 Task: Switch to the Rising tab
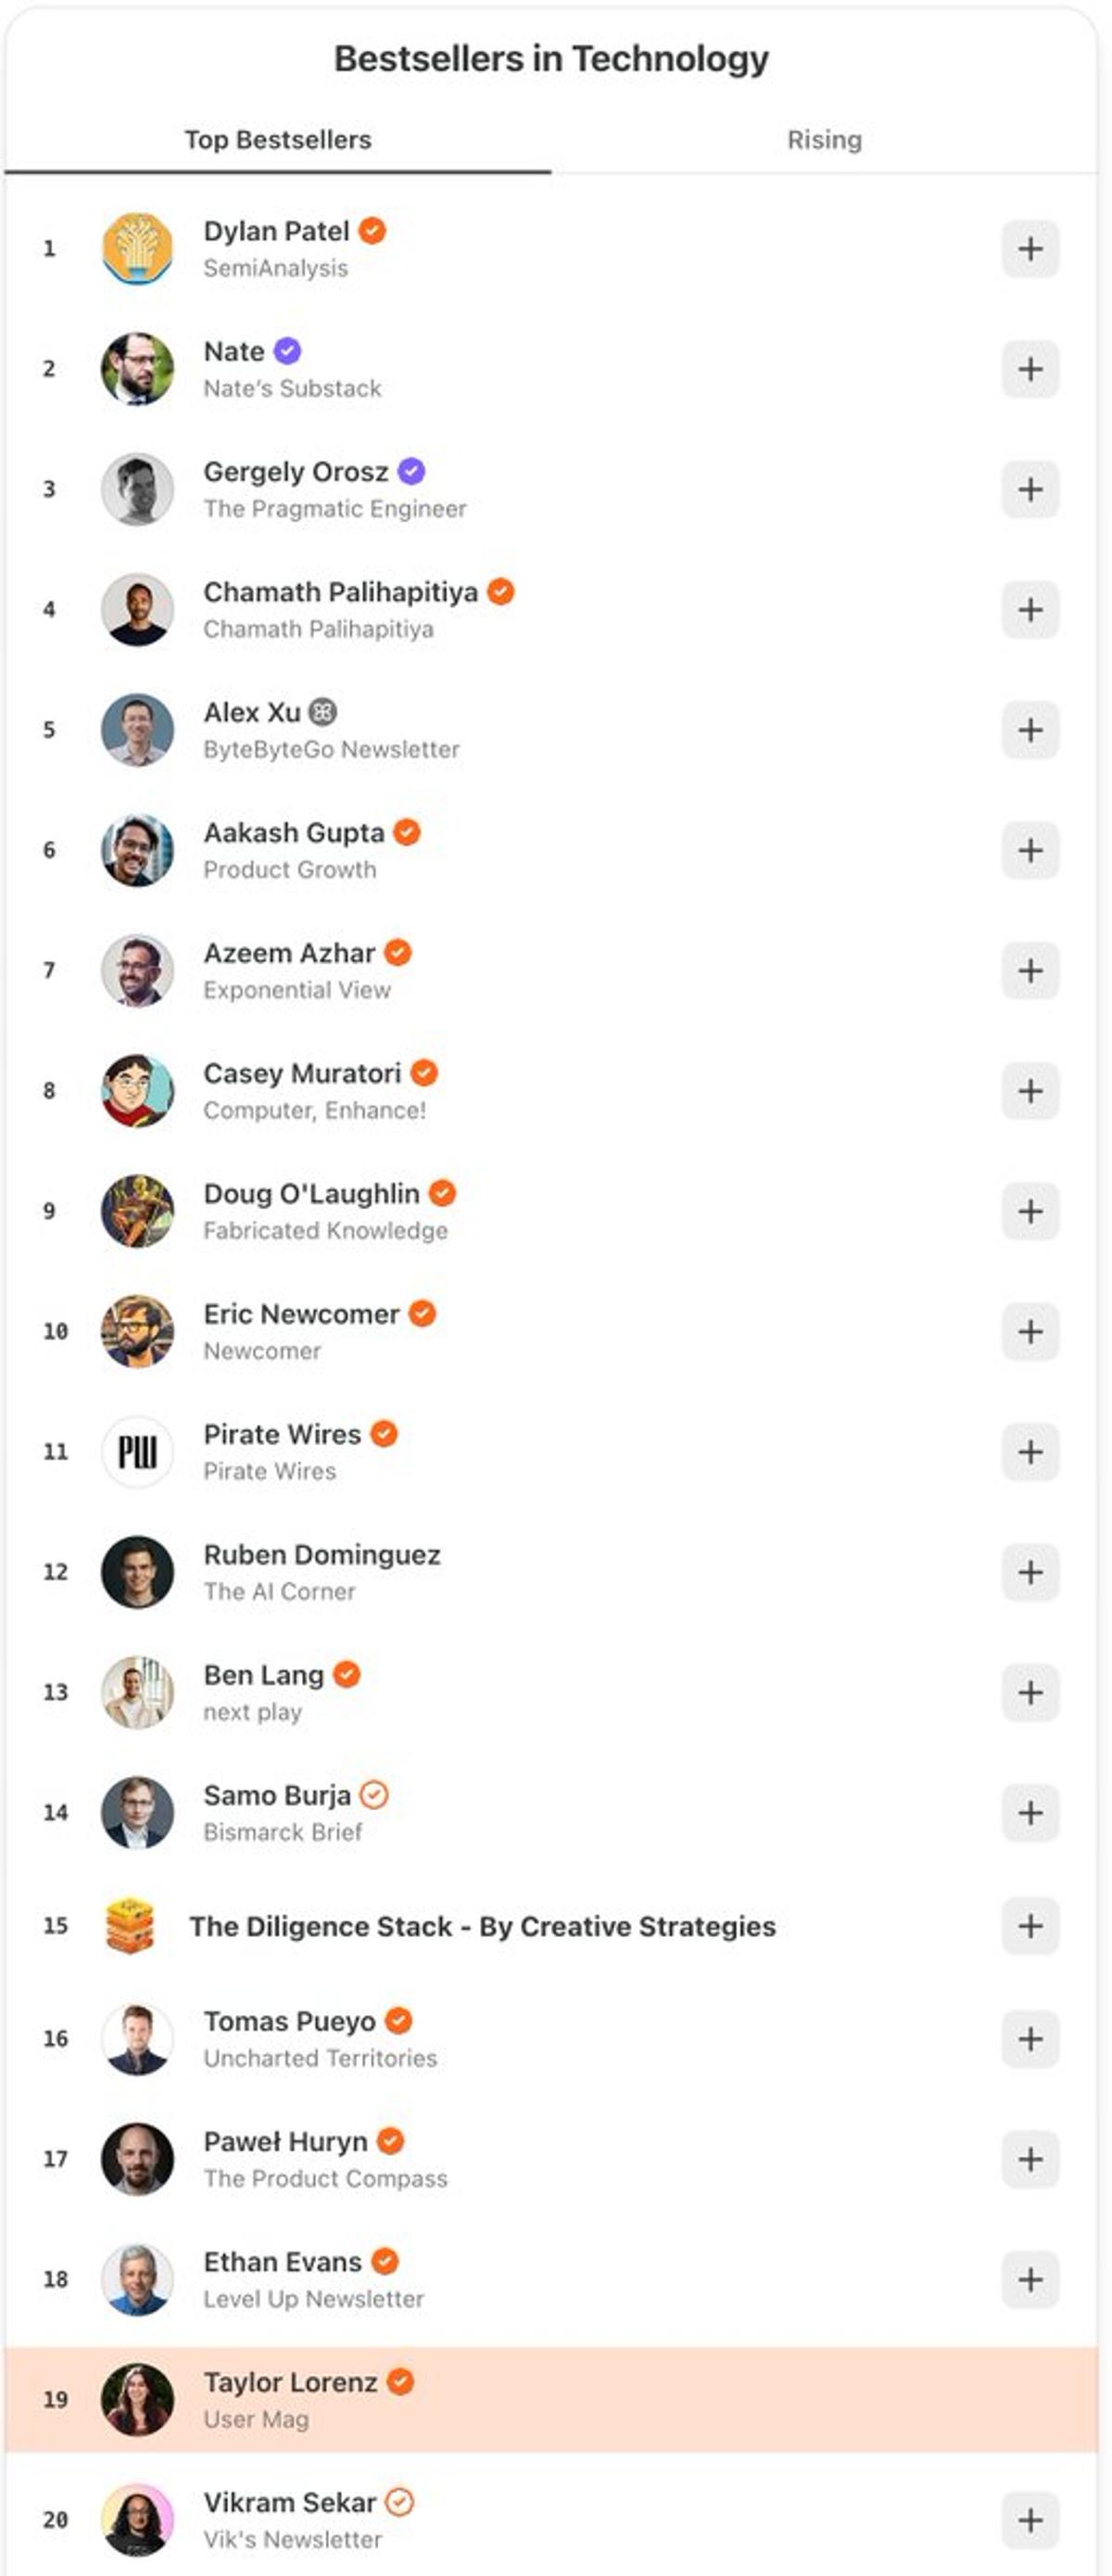[824, 140]
